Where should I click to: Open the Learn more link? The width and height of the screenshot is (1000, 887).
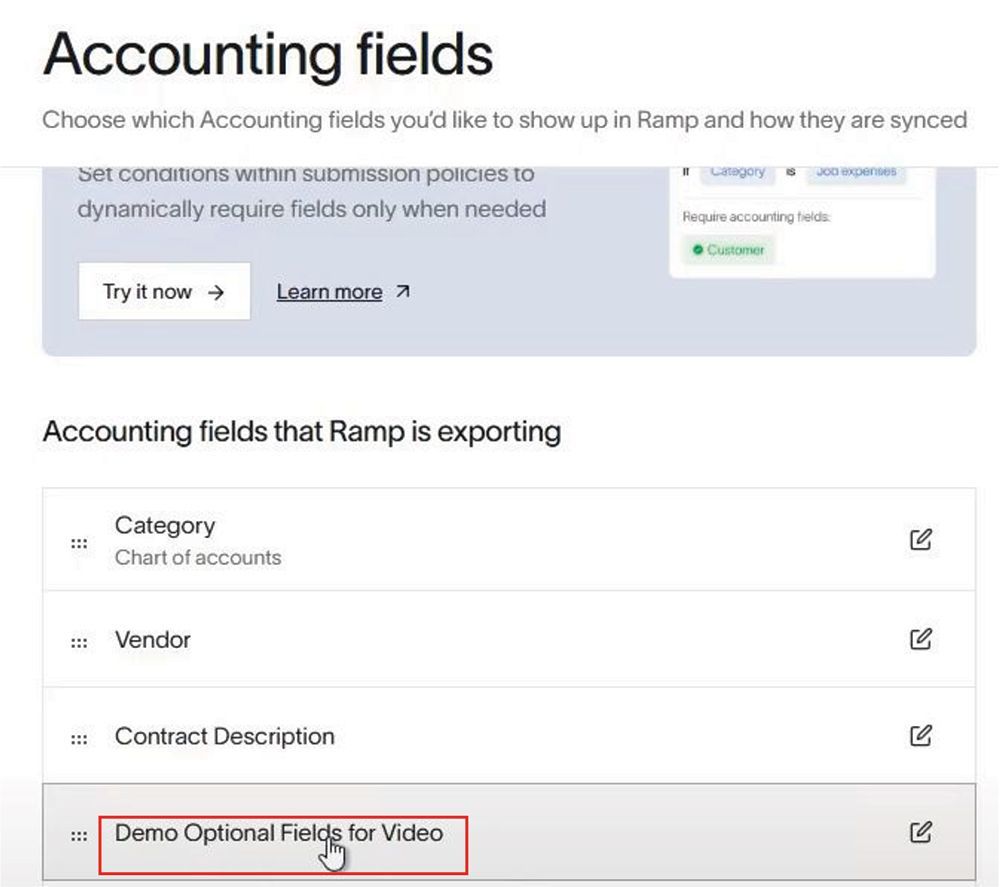coord(329,292)
